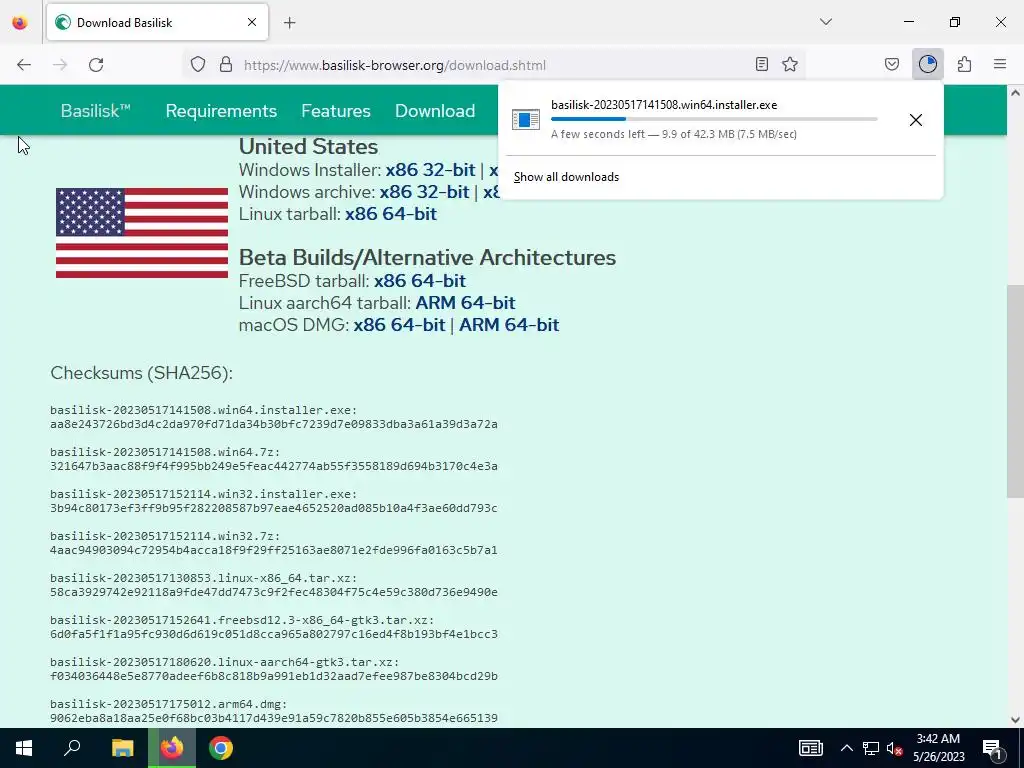Screen dimensions: 1024x768
Task: Click the scrollbar down arrow
Action: (x=1015, y=720)
